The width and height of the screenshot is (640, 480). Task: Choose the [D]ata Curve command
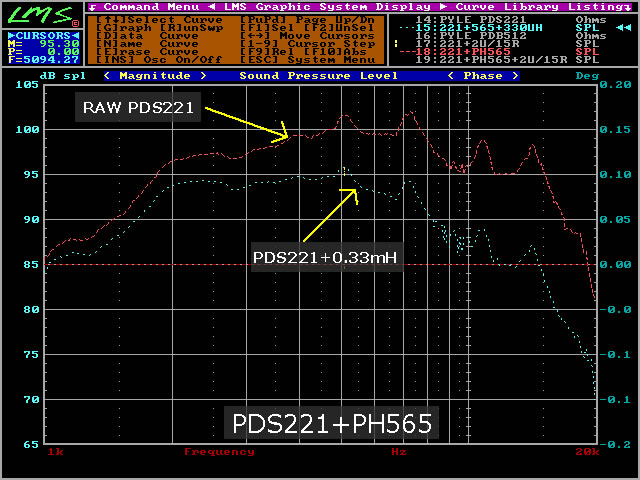[147, 36]
